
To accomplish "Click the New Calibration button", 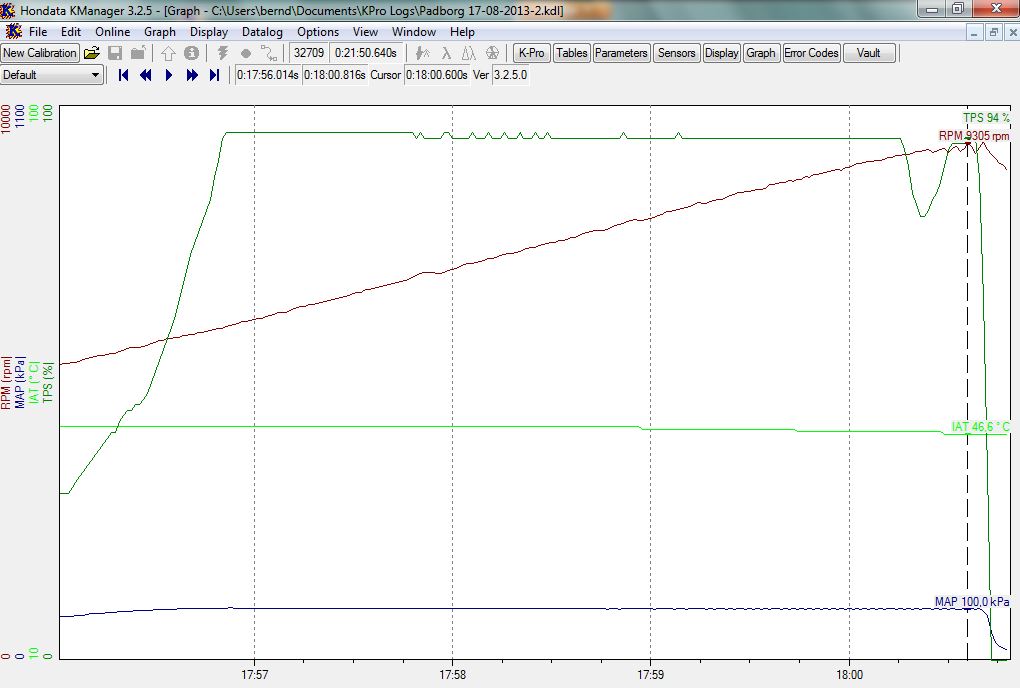I will [x=40, y=53].
